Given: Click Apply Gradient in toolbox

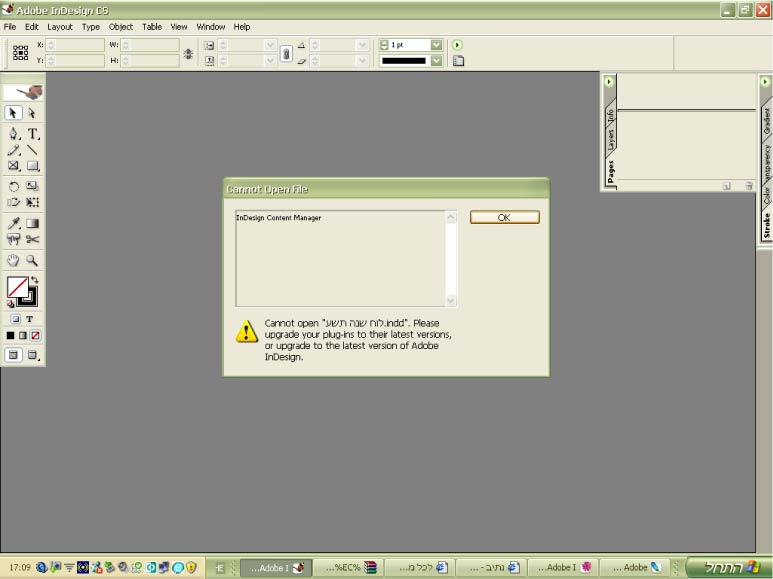Looking at the screenshot, I should pos(23,335).
